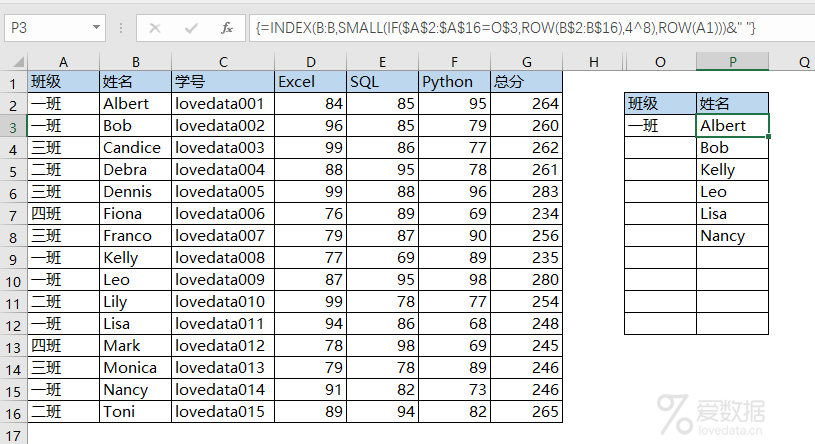Click cell containing Debra
The image size is (815, 444).
[x=136, y=169]
